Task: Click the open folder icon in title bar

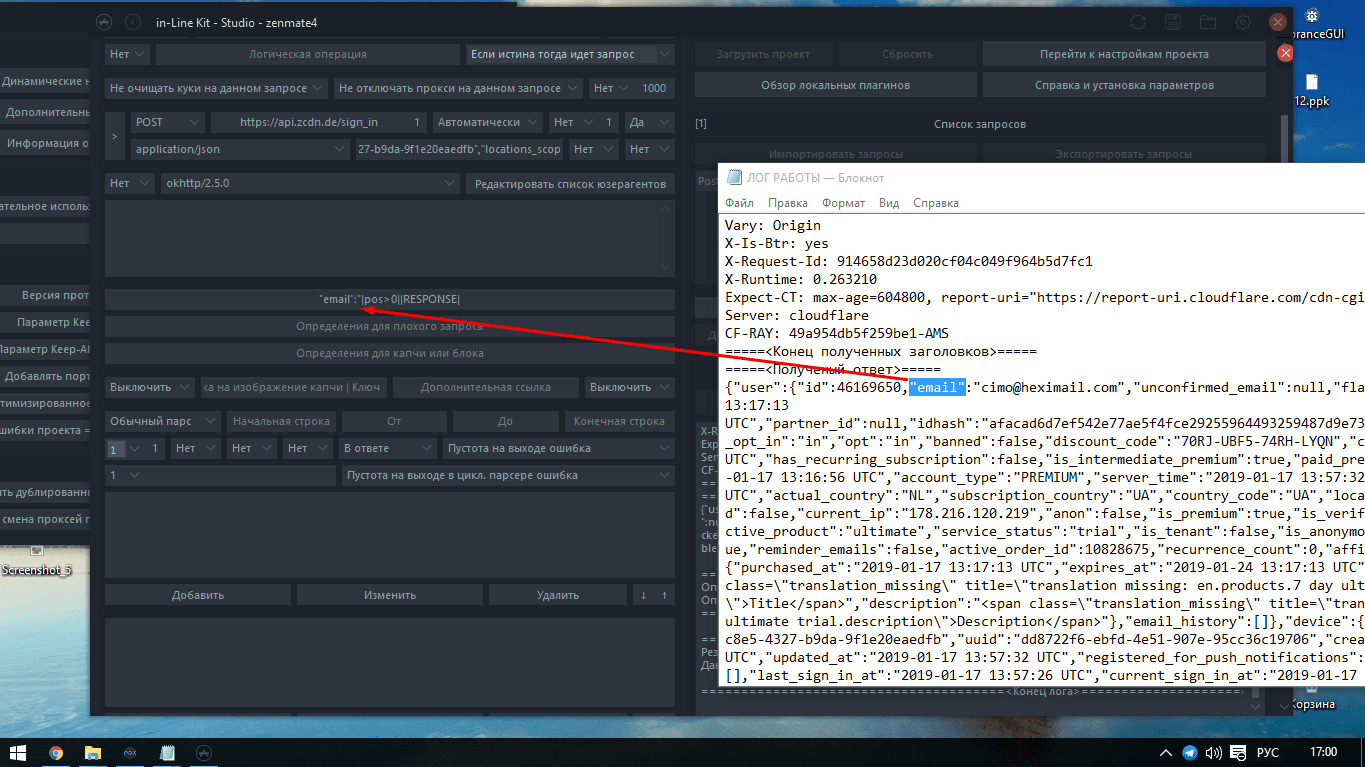Action: [1208, 22]
